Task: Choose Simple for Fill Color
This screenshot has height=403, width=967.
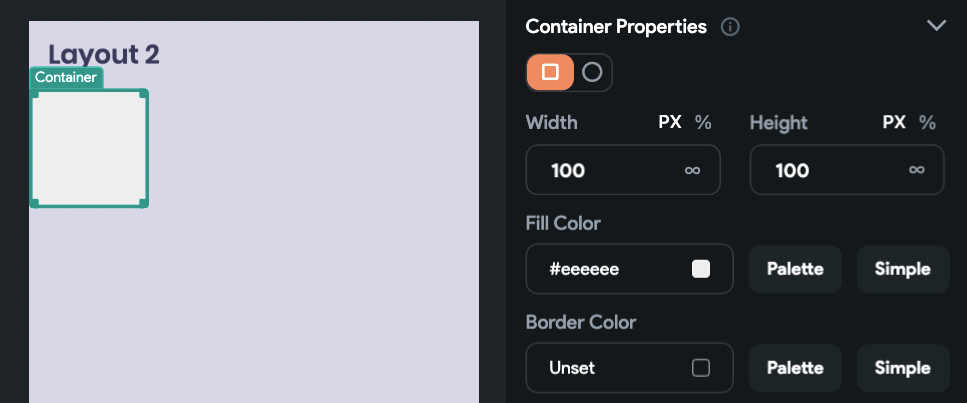Action: tap(903, 269)
